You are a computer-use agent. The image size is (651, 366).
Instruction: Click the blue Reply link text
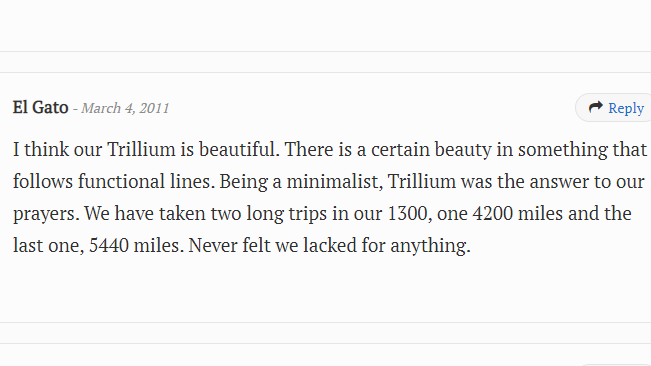(626, 108)
